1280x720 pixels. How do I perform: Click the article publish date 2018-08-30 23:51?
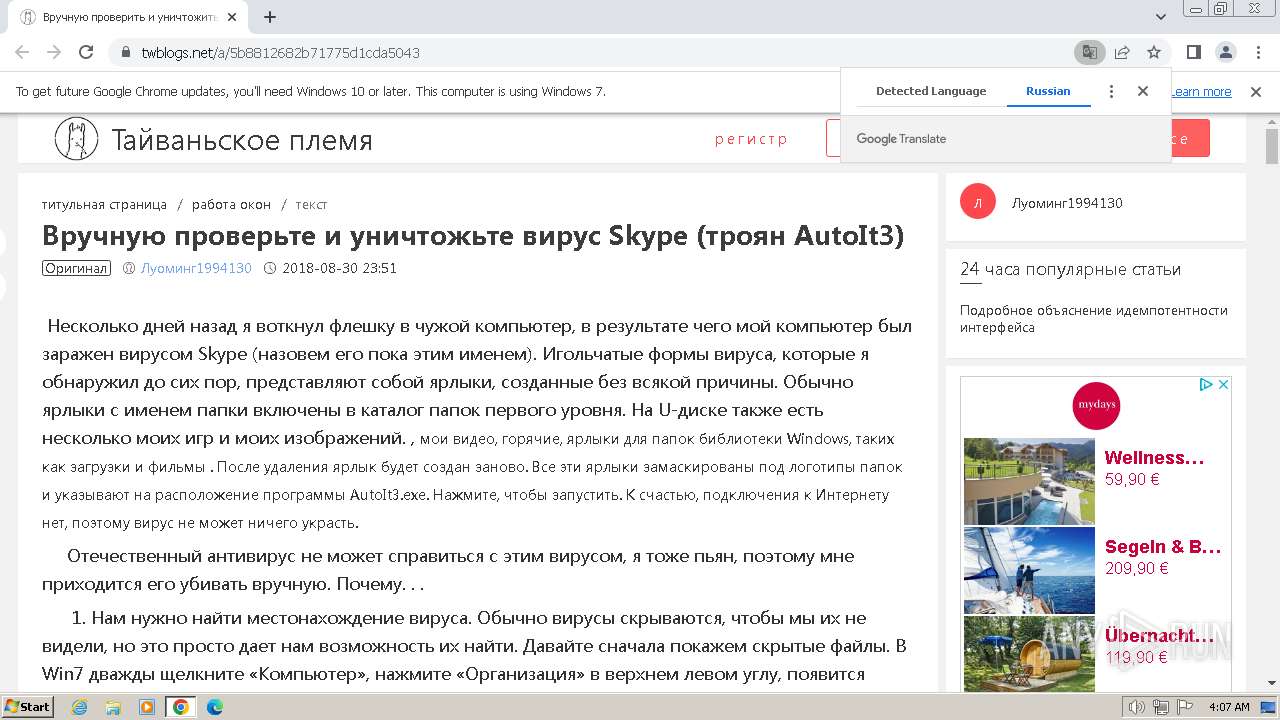(339, 268)
